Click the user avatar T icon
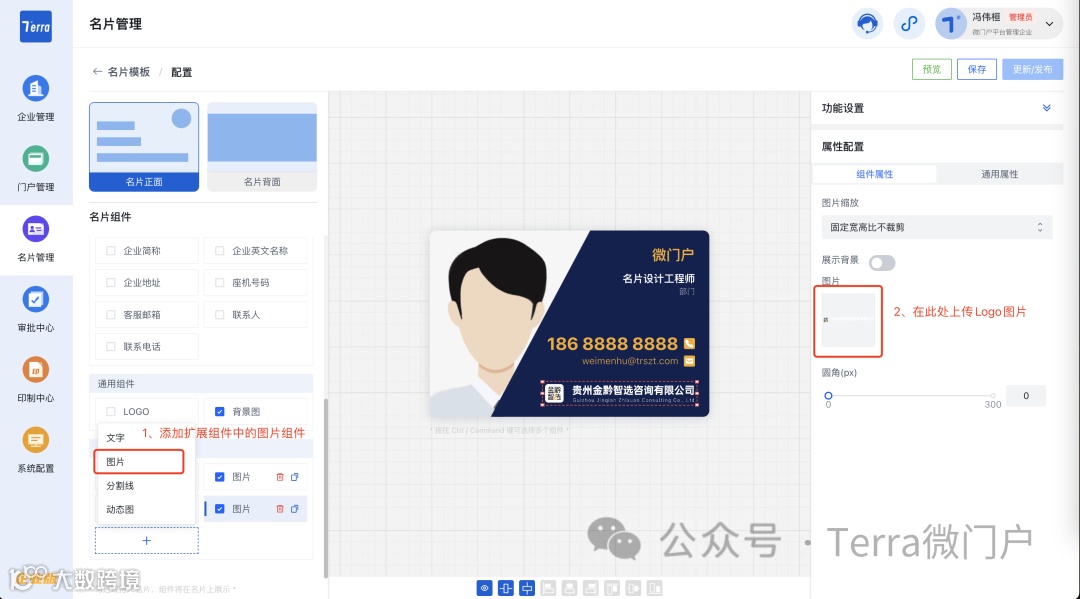1080x599 pixels. [951, 24]
